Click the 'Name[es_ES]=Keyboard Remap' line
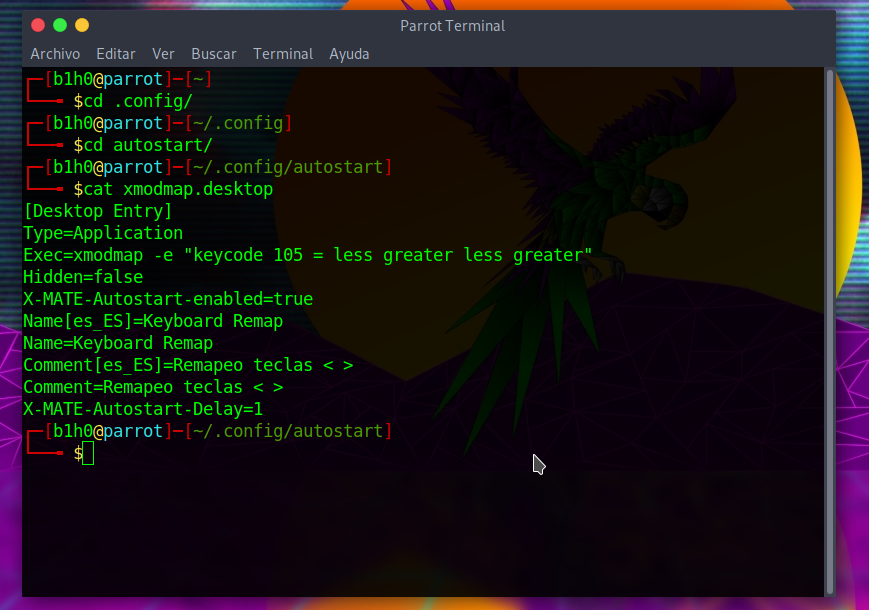 coord(153,321)
